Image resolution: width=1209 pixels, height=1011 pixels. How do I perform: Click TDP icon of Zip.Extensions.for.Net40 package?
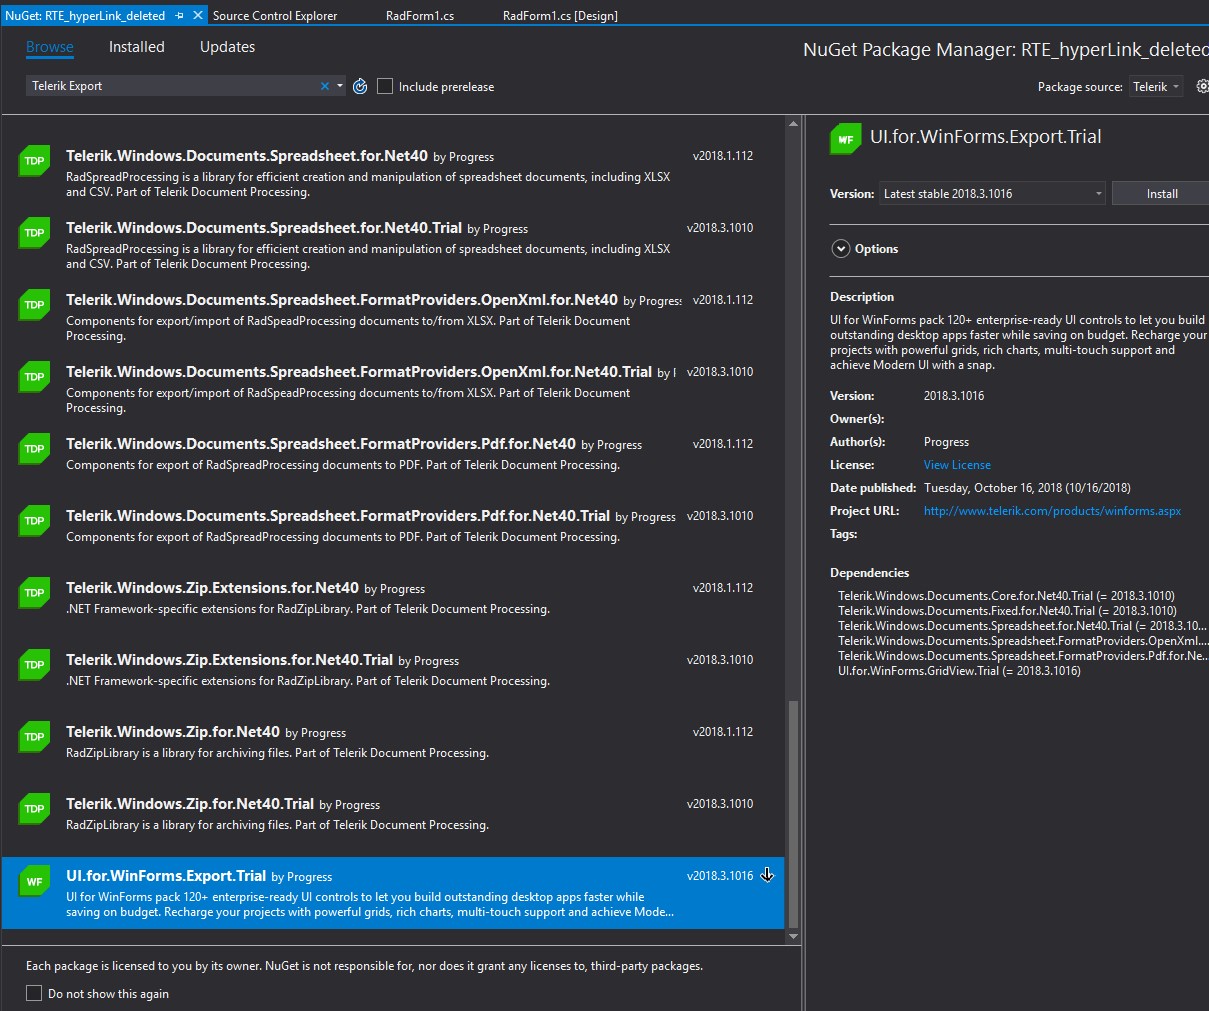[x=35, y=593]
